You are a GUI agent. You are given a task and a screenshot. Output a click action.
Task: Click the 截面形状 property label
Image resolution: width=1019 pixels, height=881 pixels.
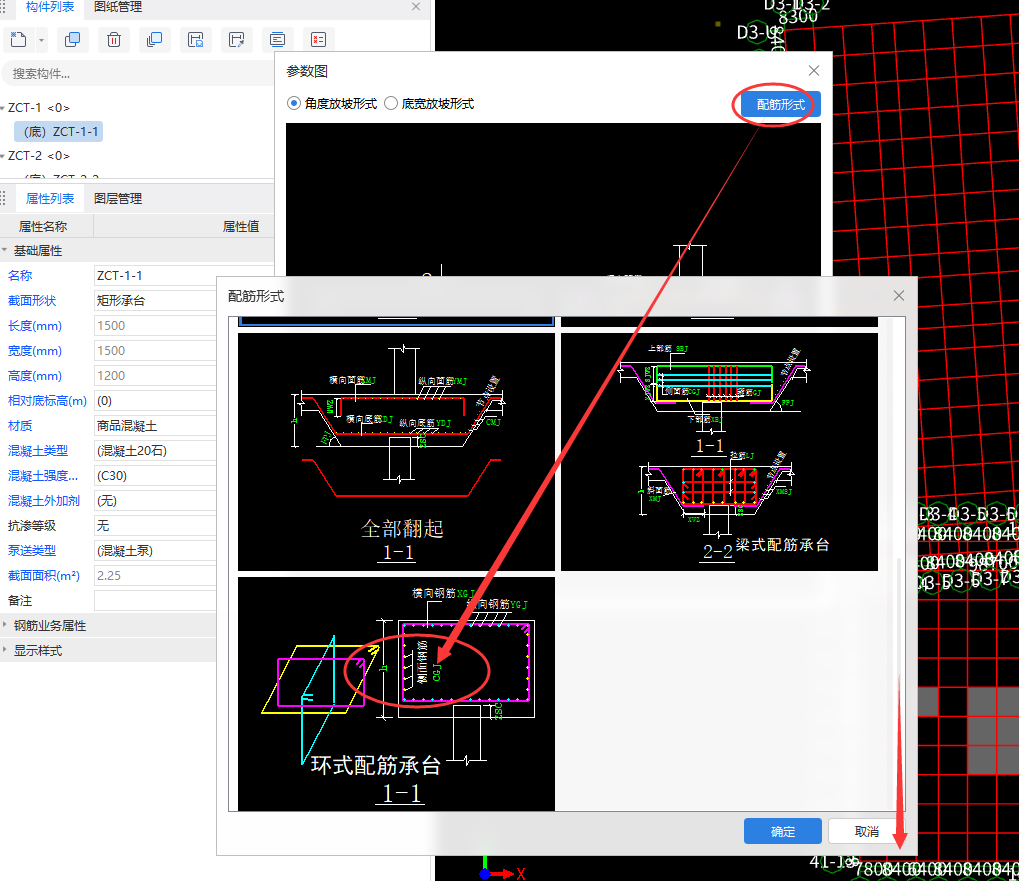(32, 300)
